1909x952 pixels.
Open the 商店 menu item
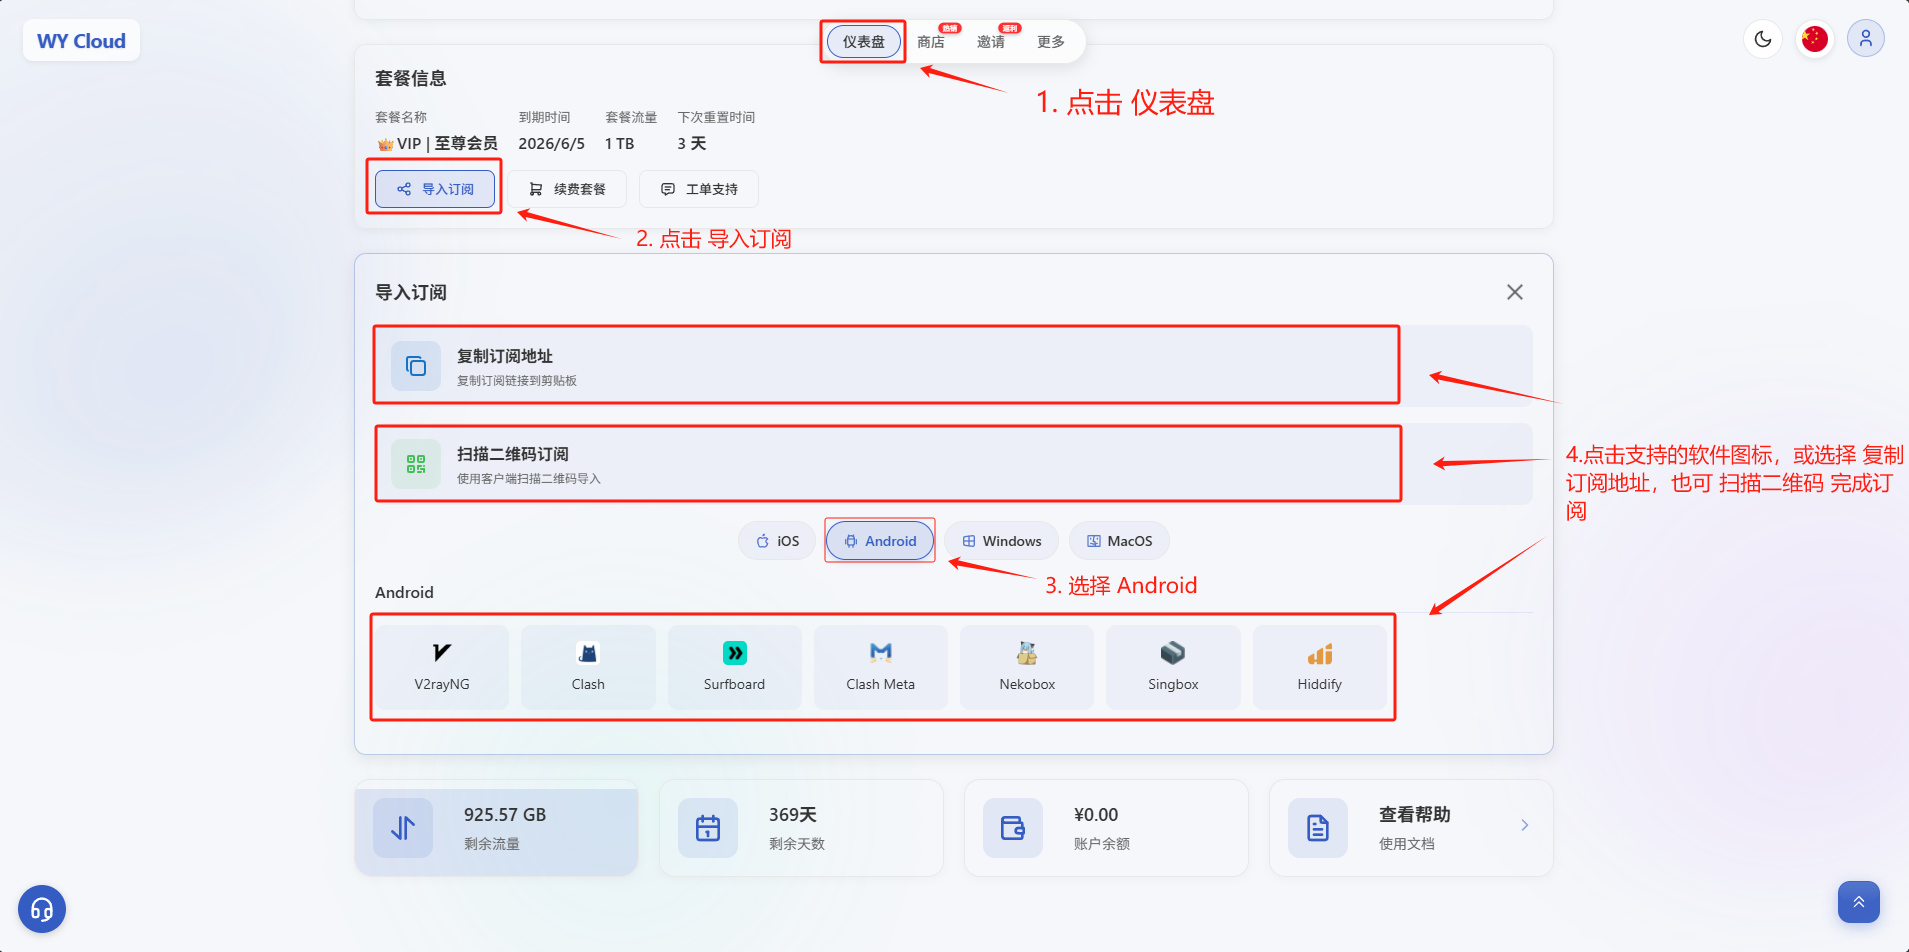click(x=931, y=42)
